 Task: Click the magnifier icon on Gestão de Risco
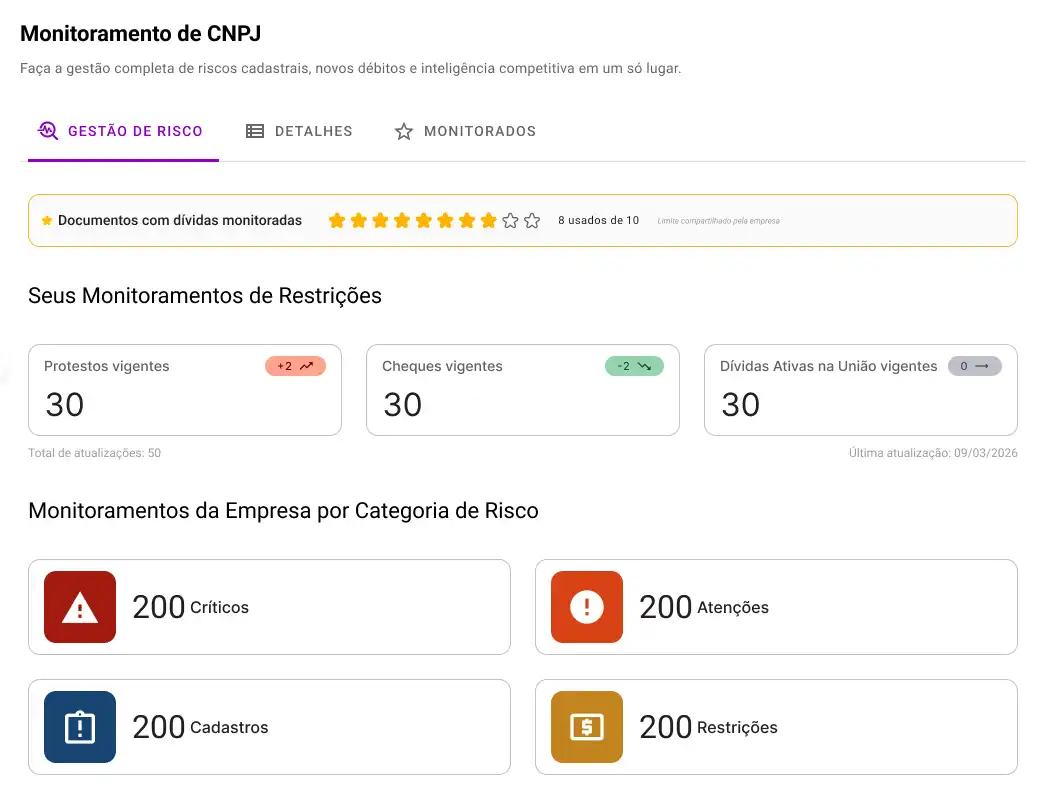[x=47, y=130]
